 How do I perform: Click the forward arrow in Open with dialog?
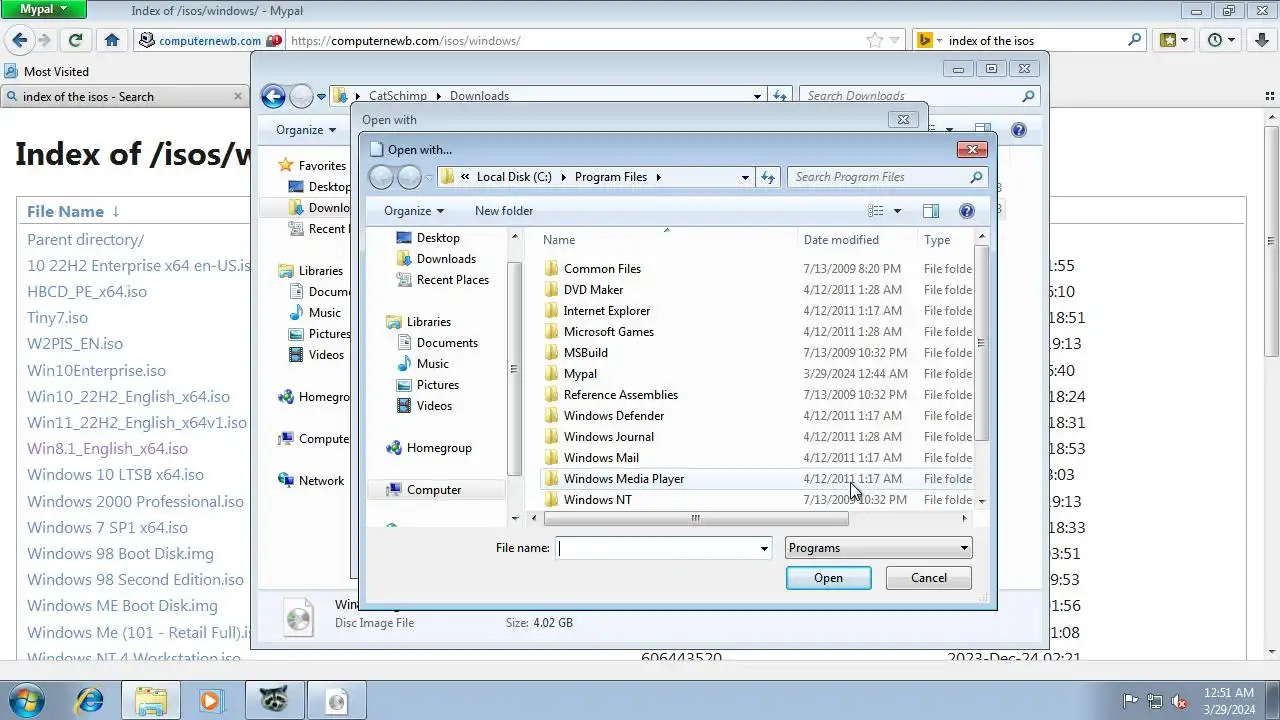(409, 178)
